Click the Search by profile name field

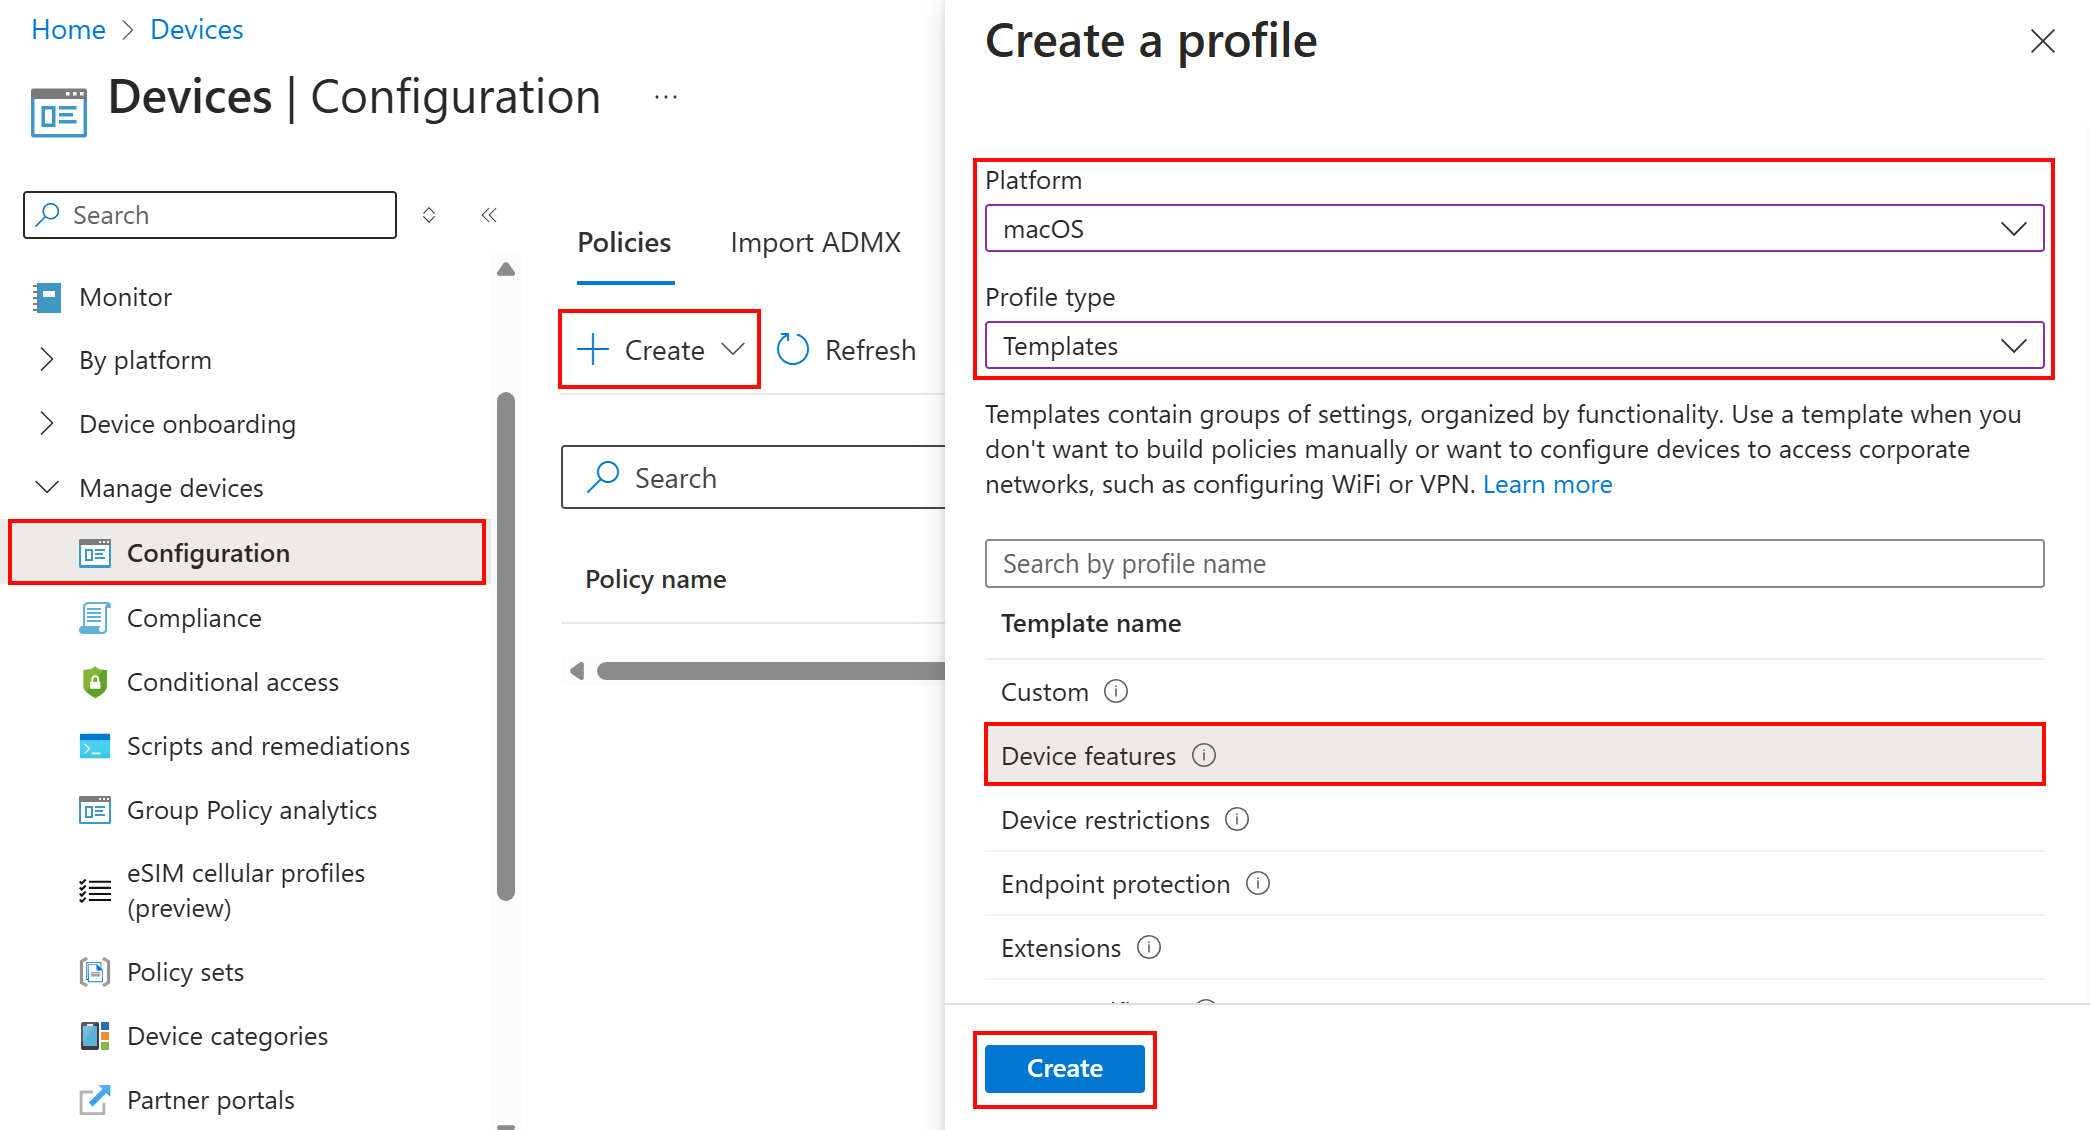coord(1517,562)
